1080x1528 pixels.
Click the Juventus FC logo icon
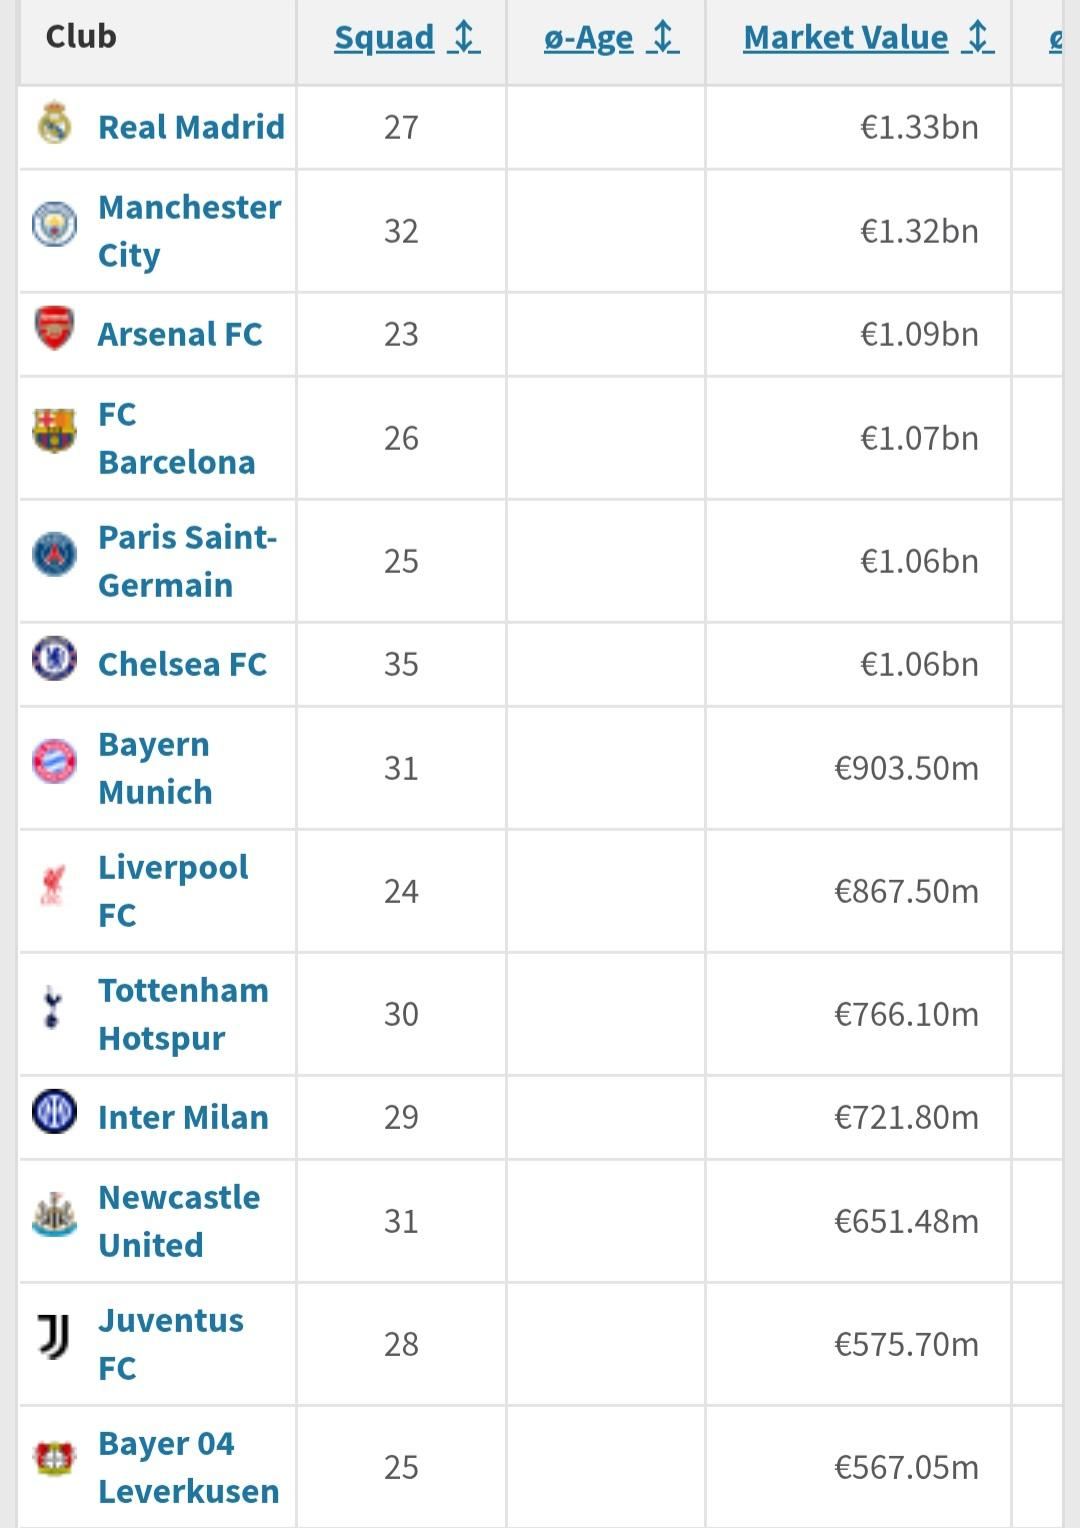[54, 1337]
